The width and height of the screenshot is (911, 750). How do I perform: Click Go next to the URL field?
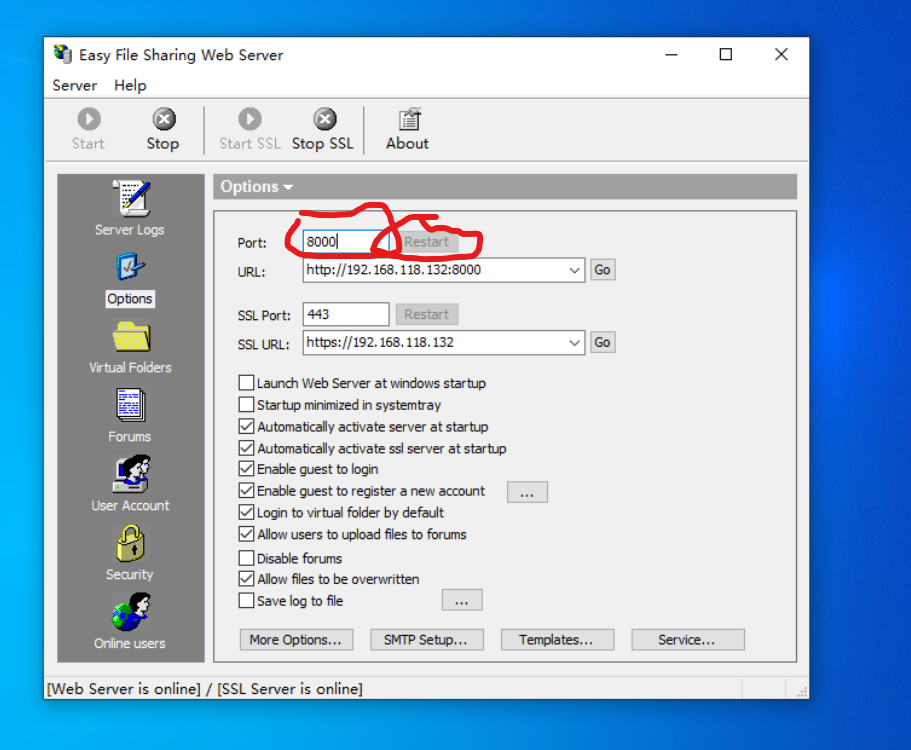[602, 270]
